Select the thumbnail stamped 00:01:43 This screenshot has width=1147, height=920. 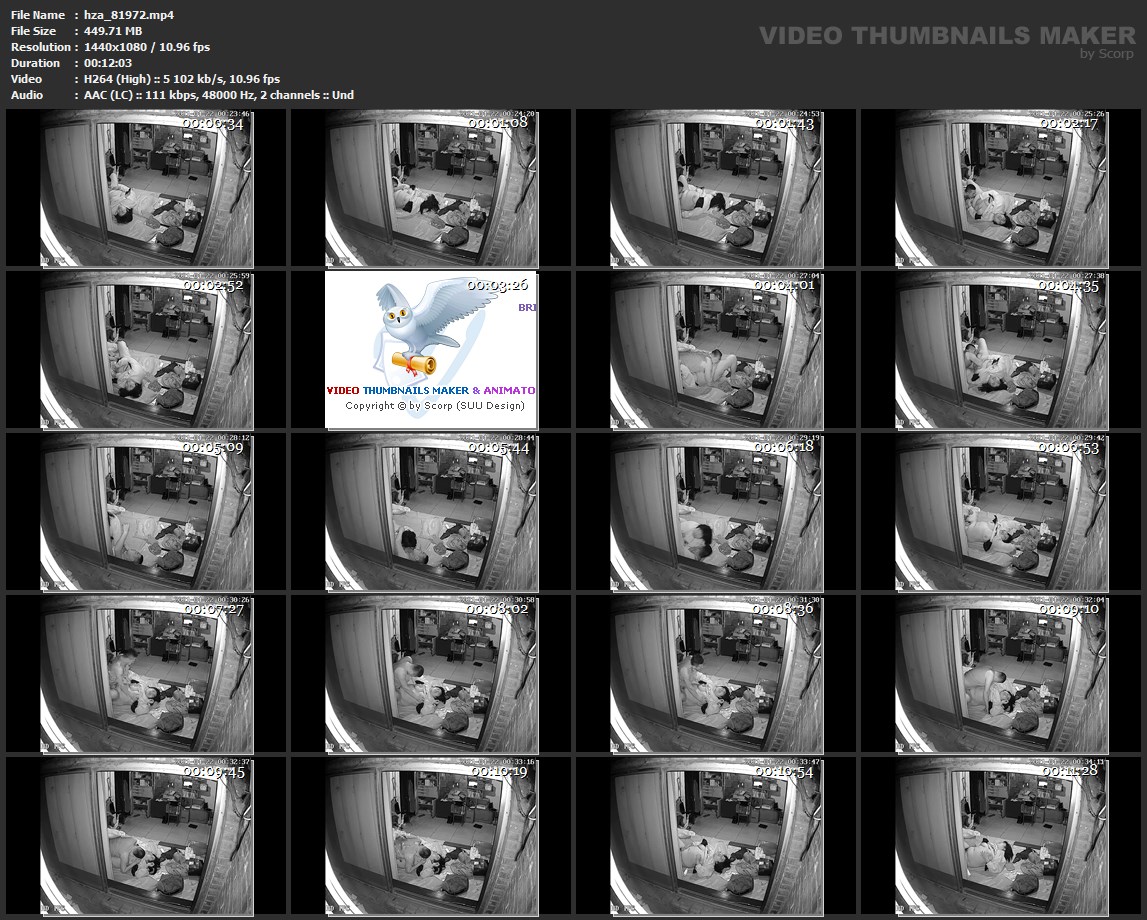[715, 188]
